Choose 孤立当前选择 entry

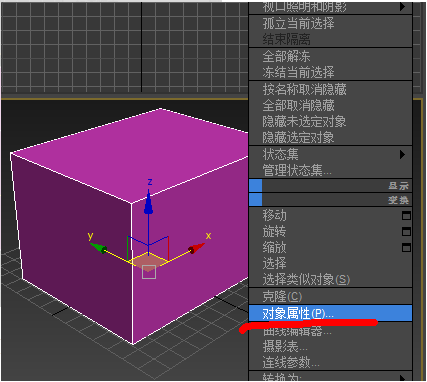pos(330,23)
